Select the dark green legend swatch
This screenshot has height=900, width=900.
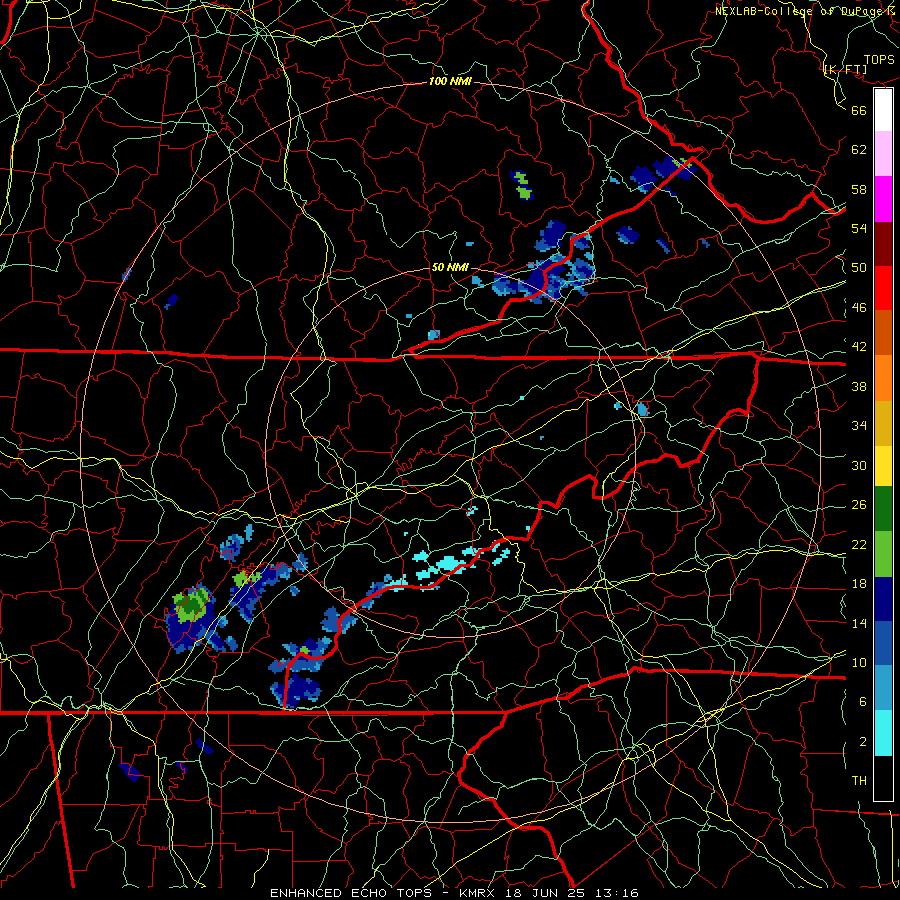coord(883,509)
